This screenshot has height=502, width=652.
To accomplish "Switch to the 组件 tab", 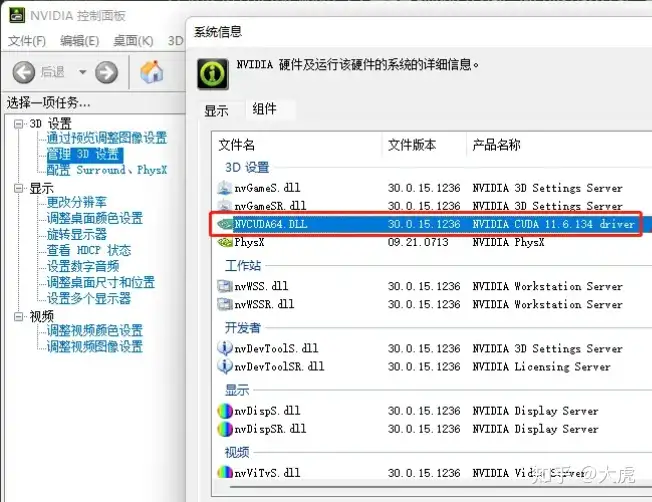I will [x=264, y=109].
